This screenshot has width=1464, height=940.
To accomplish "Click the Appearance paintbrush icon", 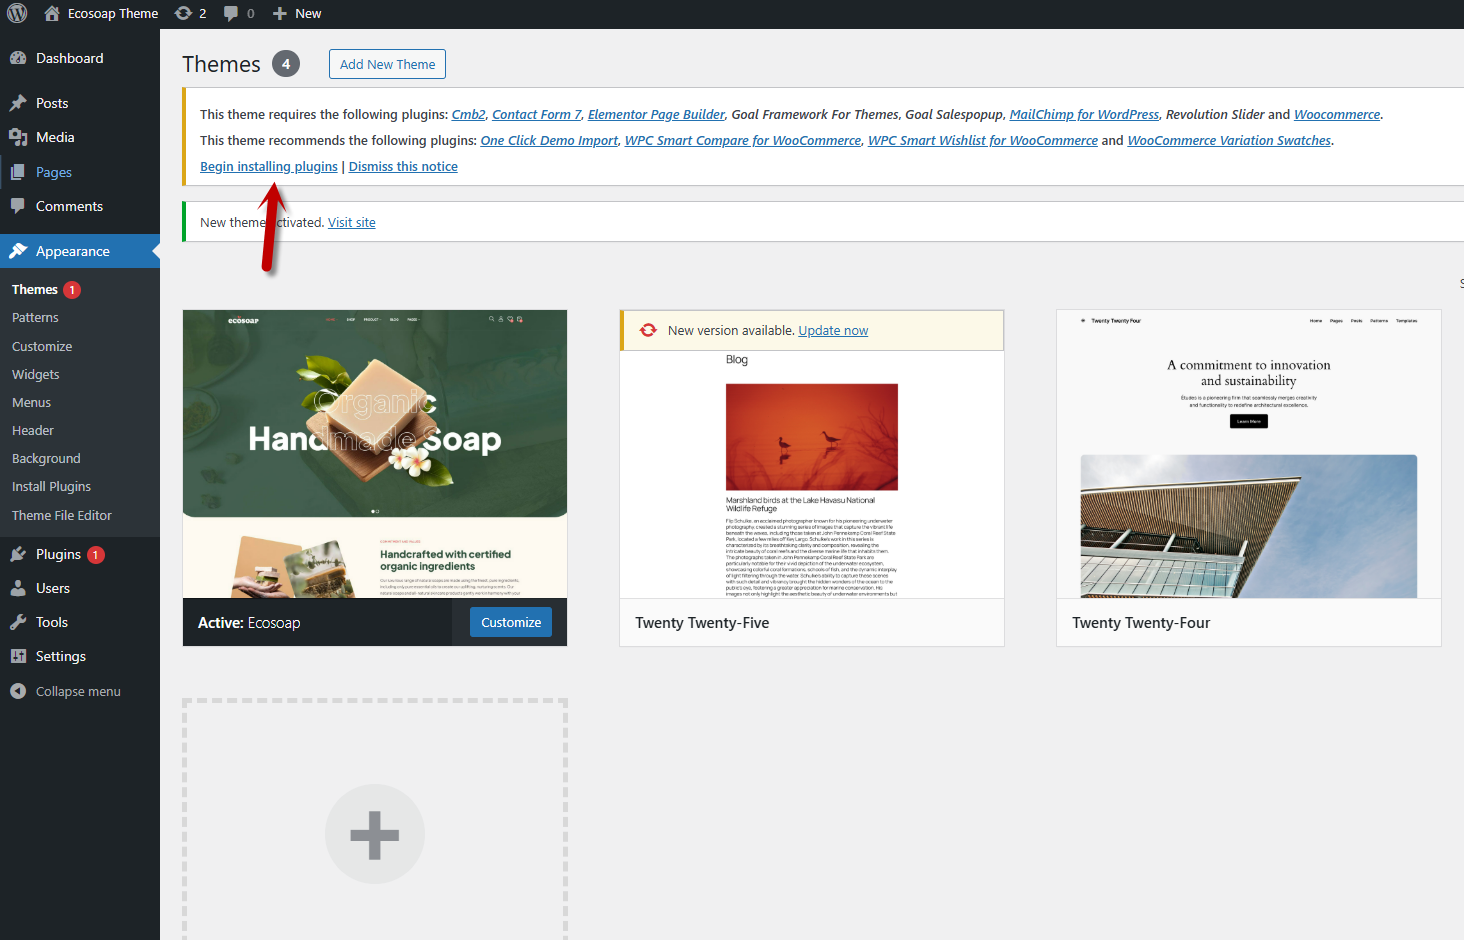I will 18,251.
